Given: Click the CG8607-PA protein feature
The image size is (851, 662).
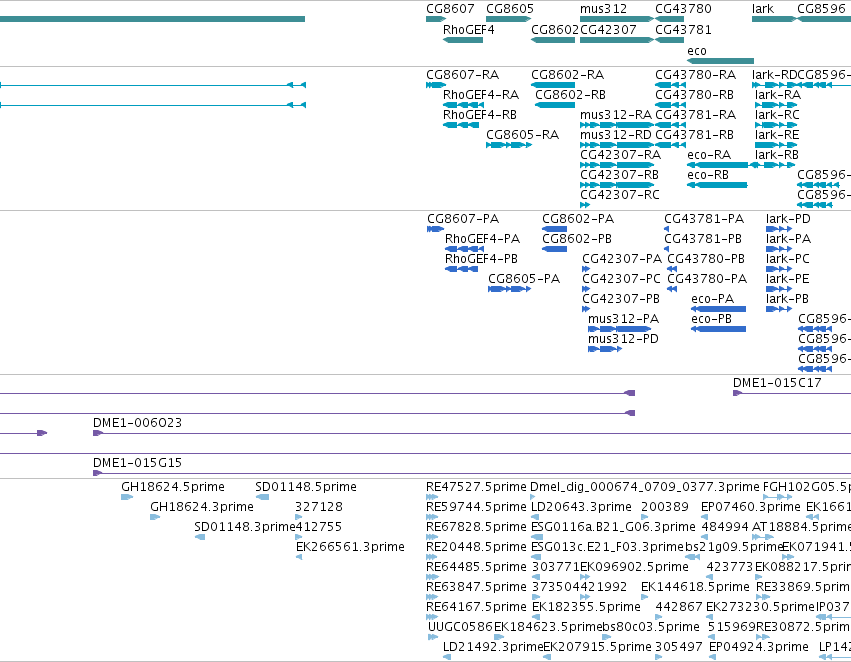Looking at the screenshot, I should click(435, 229).
